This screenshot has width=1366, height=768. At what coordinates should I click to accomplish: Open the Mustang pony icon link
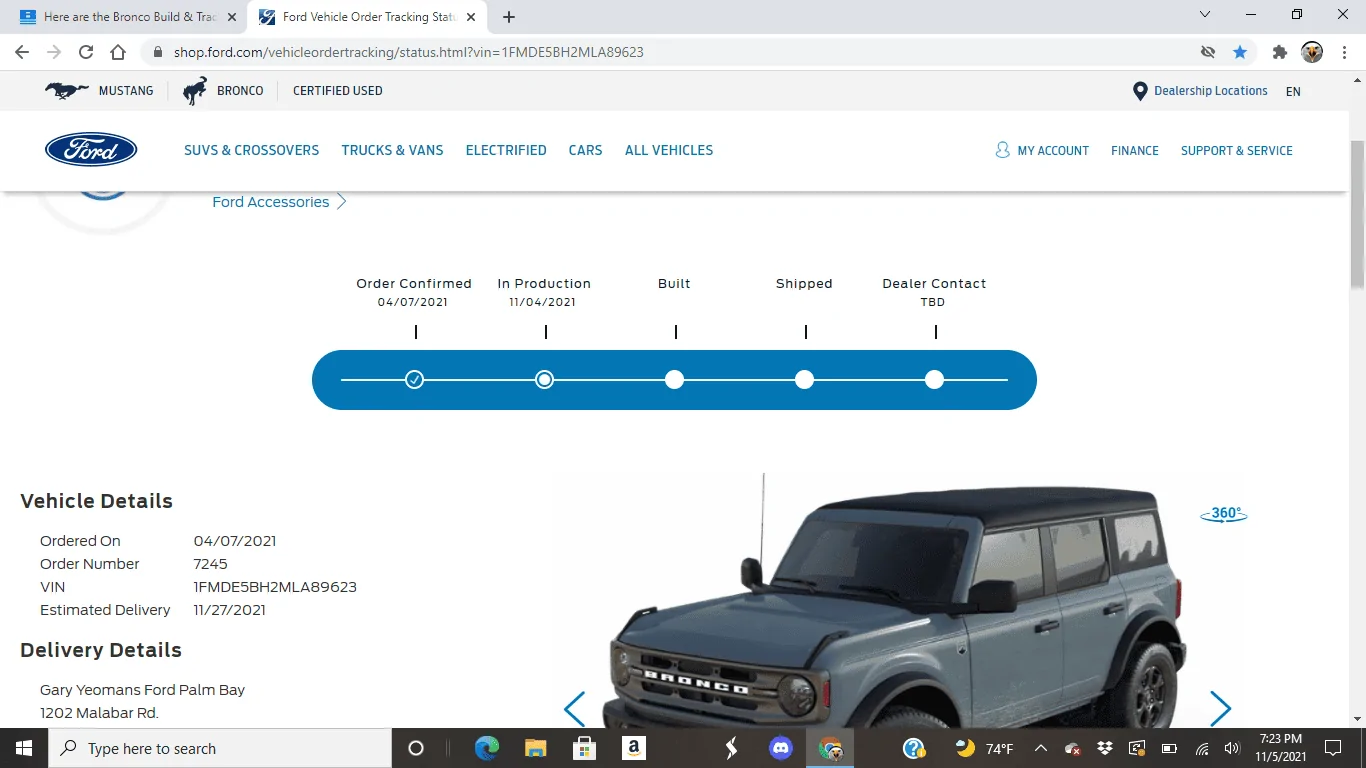pos(67,90)
